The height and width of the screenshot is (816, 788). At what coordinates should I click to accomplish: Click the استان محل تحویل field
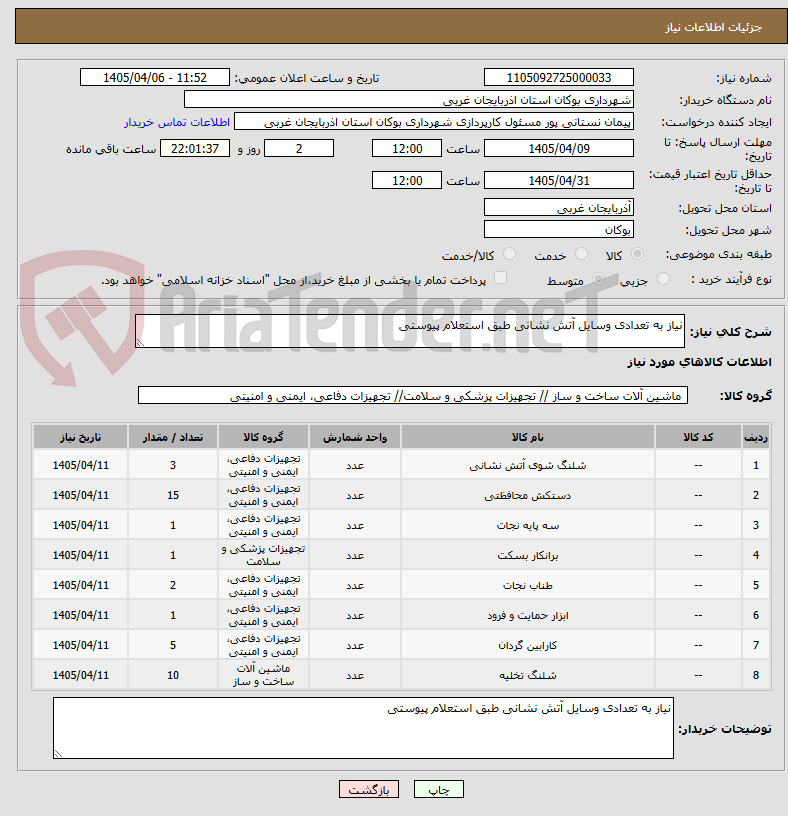(x=558, y=208)
